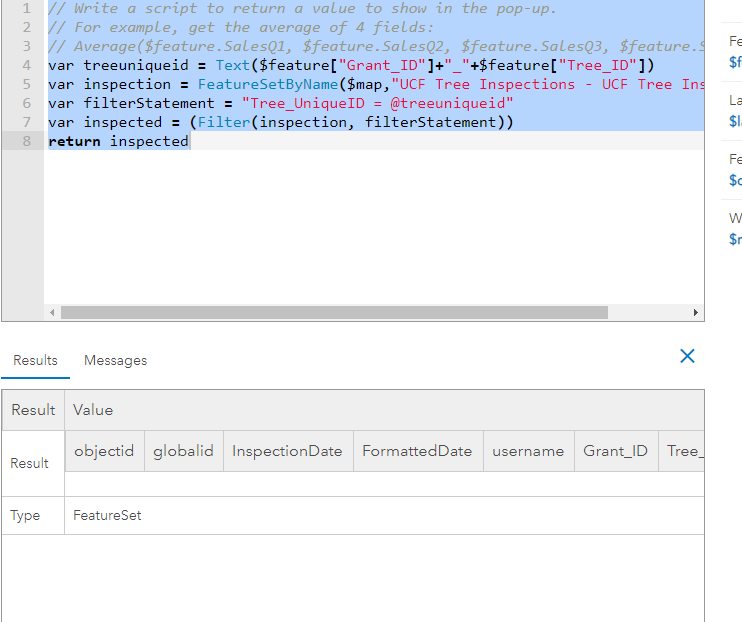
Task: Click line number 4 in gutter
Action: pyautogui.click(x=26, y=65)
